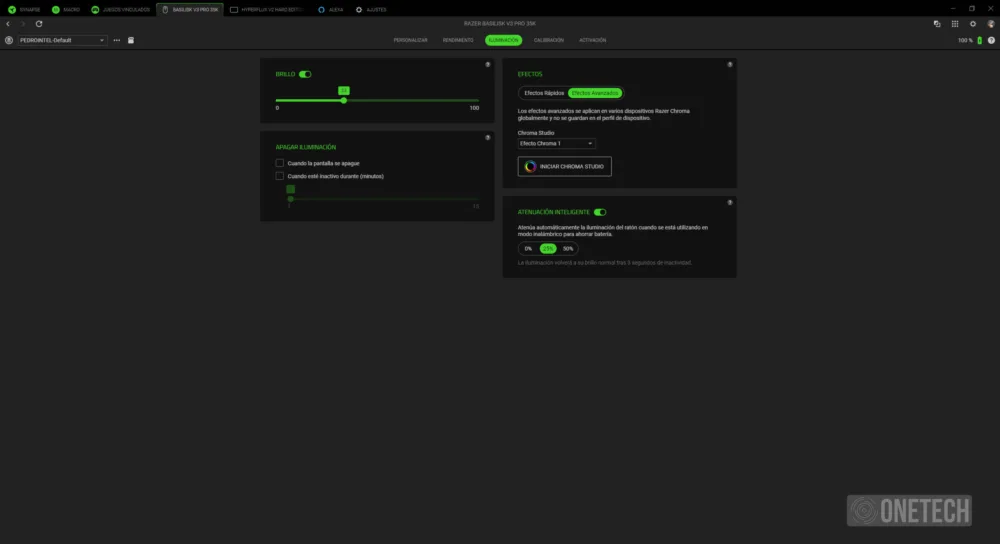1000x544 pixels.
Task: Switch to the Calibración section
Action: tap(548, 40)
